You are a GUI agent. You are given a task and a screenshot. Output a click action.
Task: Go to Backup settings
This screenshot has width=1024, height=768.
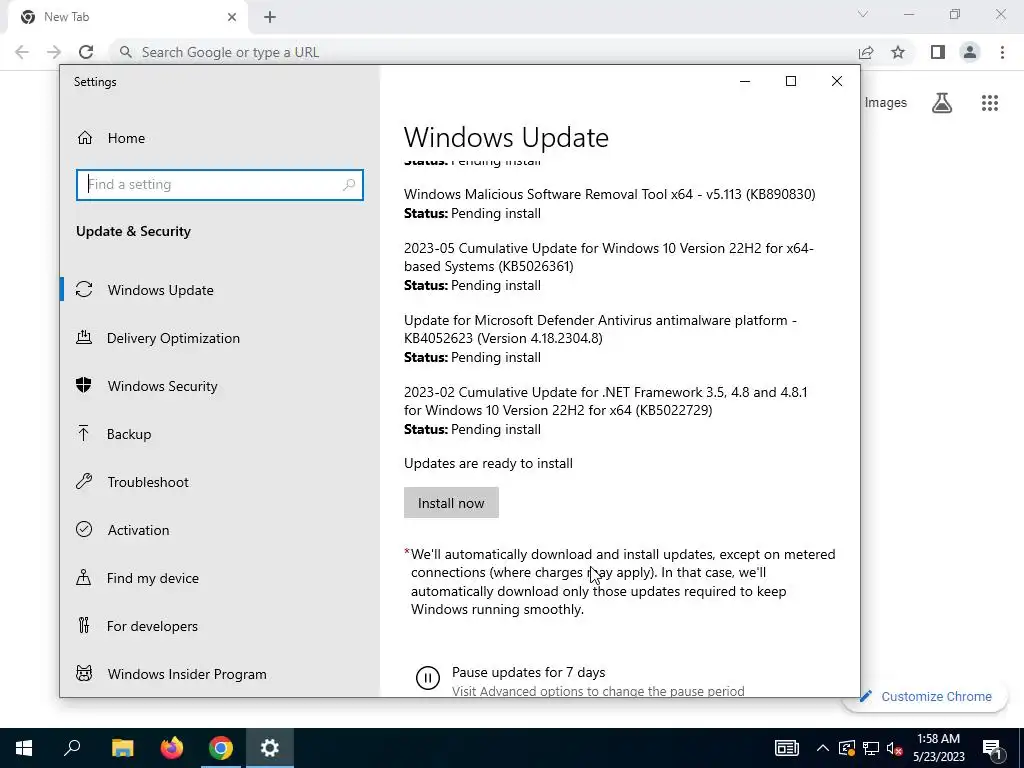(129, 434)
